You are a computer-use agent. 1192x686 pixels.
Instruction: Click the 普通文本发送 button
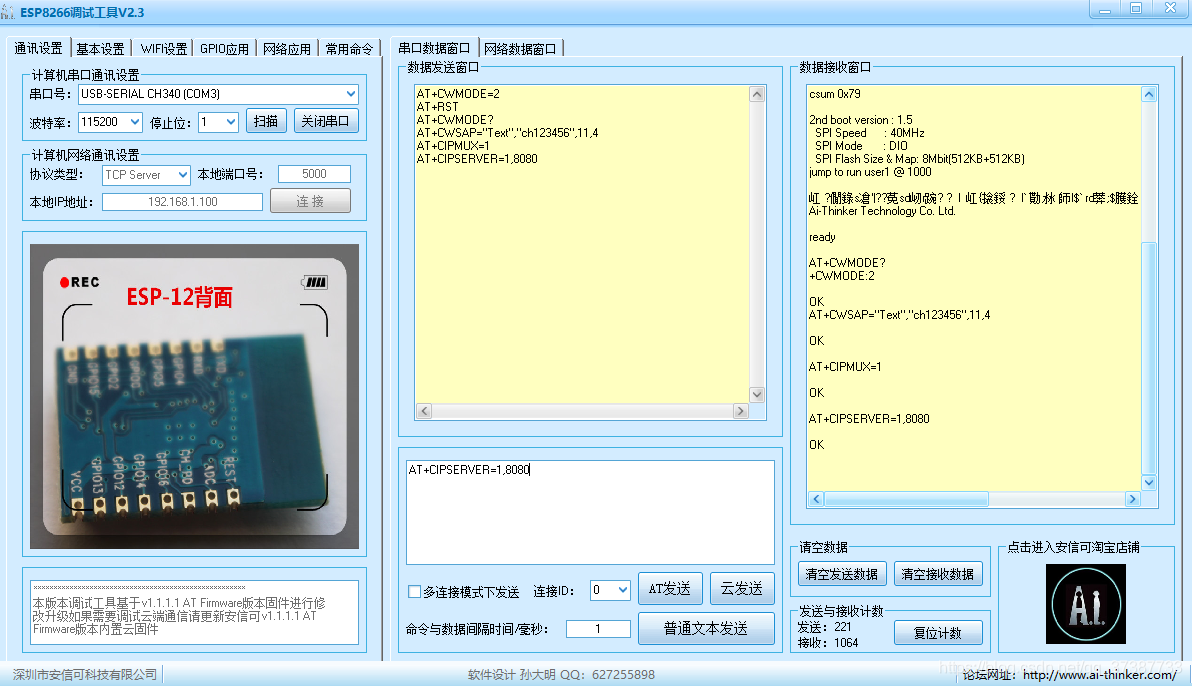pos(706,629)
